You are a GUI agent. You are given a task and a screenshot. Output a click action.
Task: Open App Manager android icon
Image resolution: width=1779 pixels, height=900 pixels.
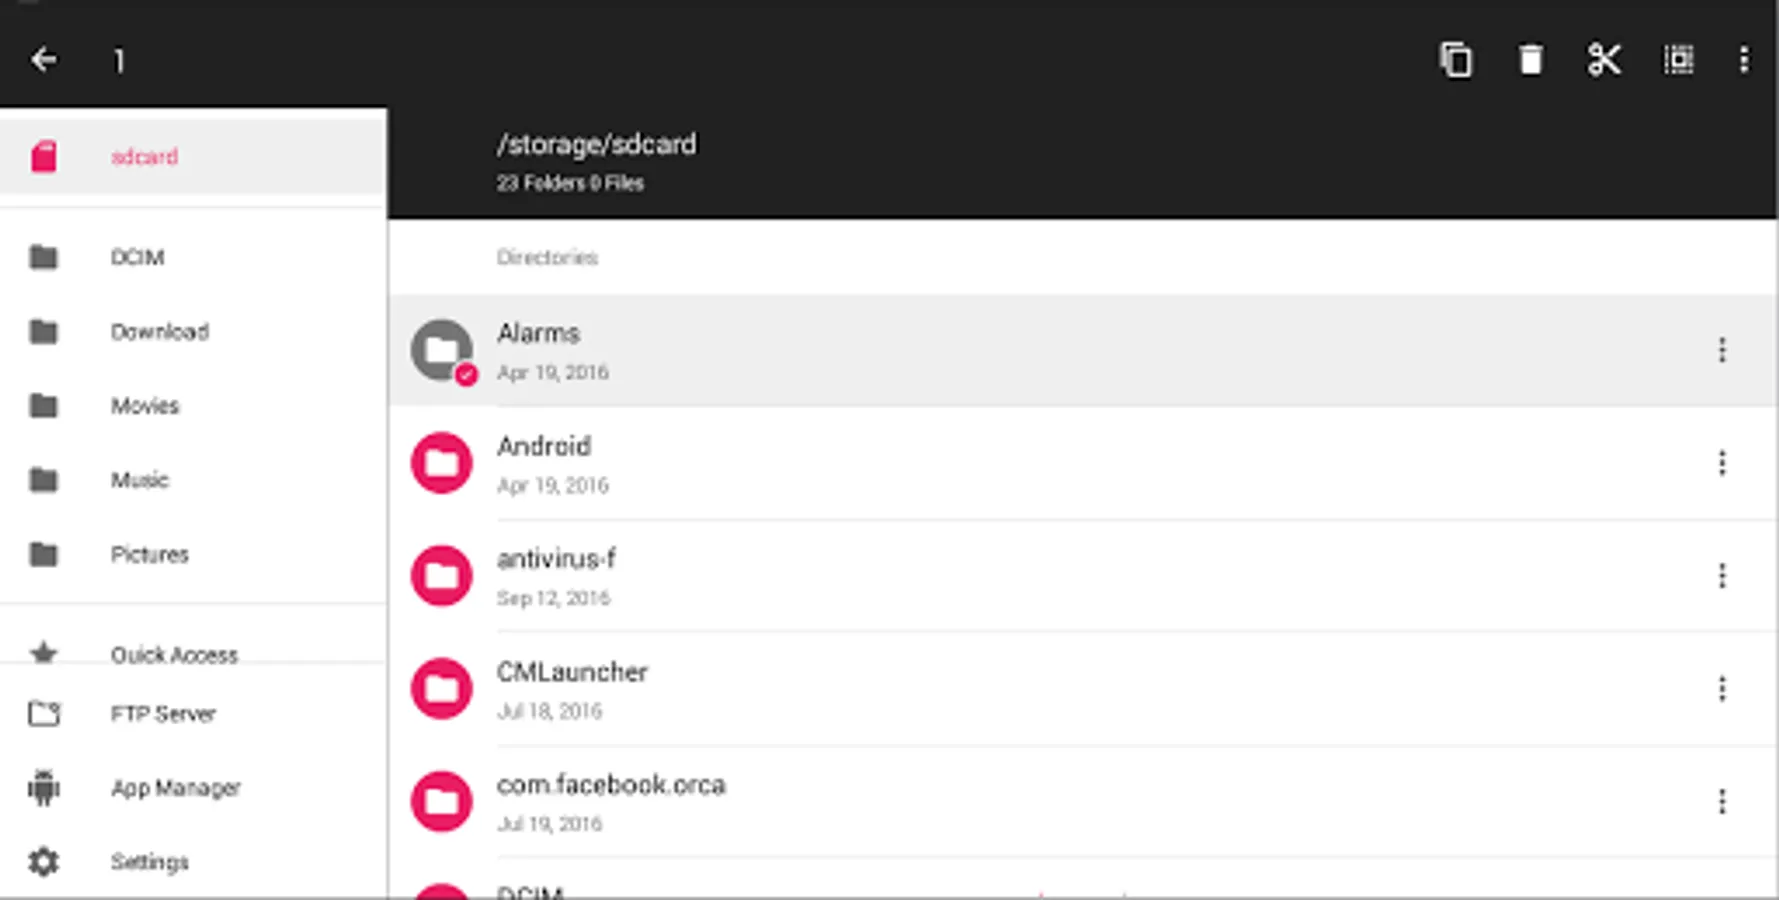click(x=44, y=788)
